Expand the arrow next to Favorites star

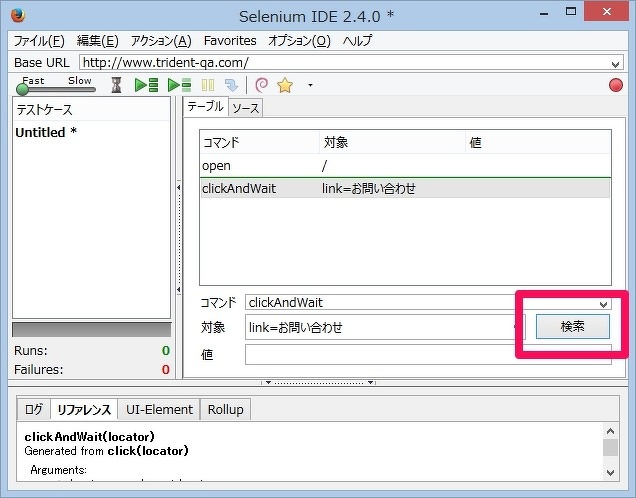pos(310,86)
